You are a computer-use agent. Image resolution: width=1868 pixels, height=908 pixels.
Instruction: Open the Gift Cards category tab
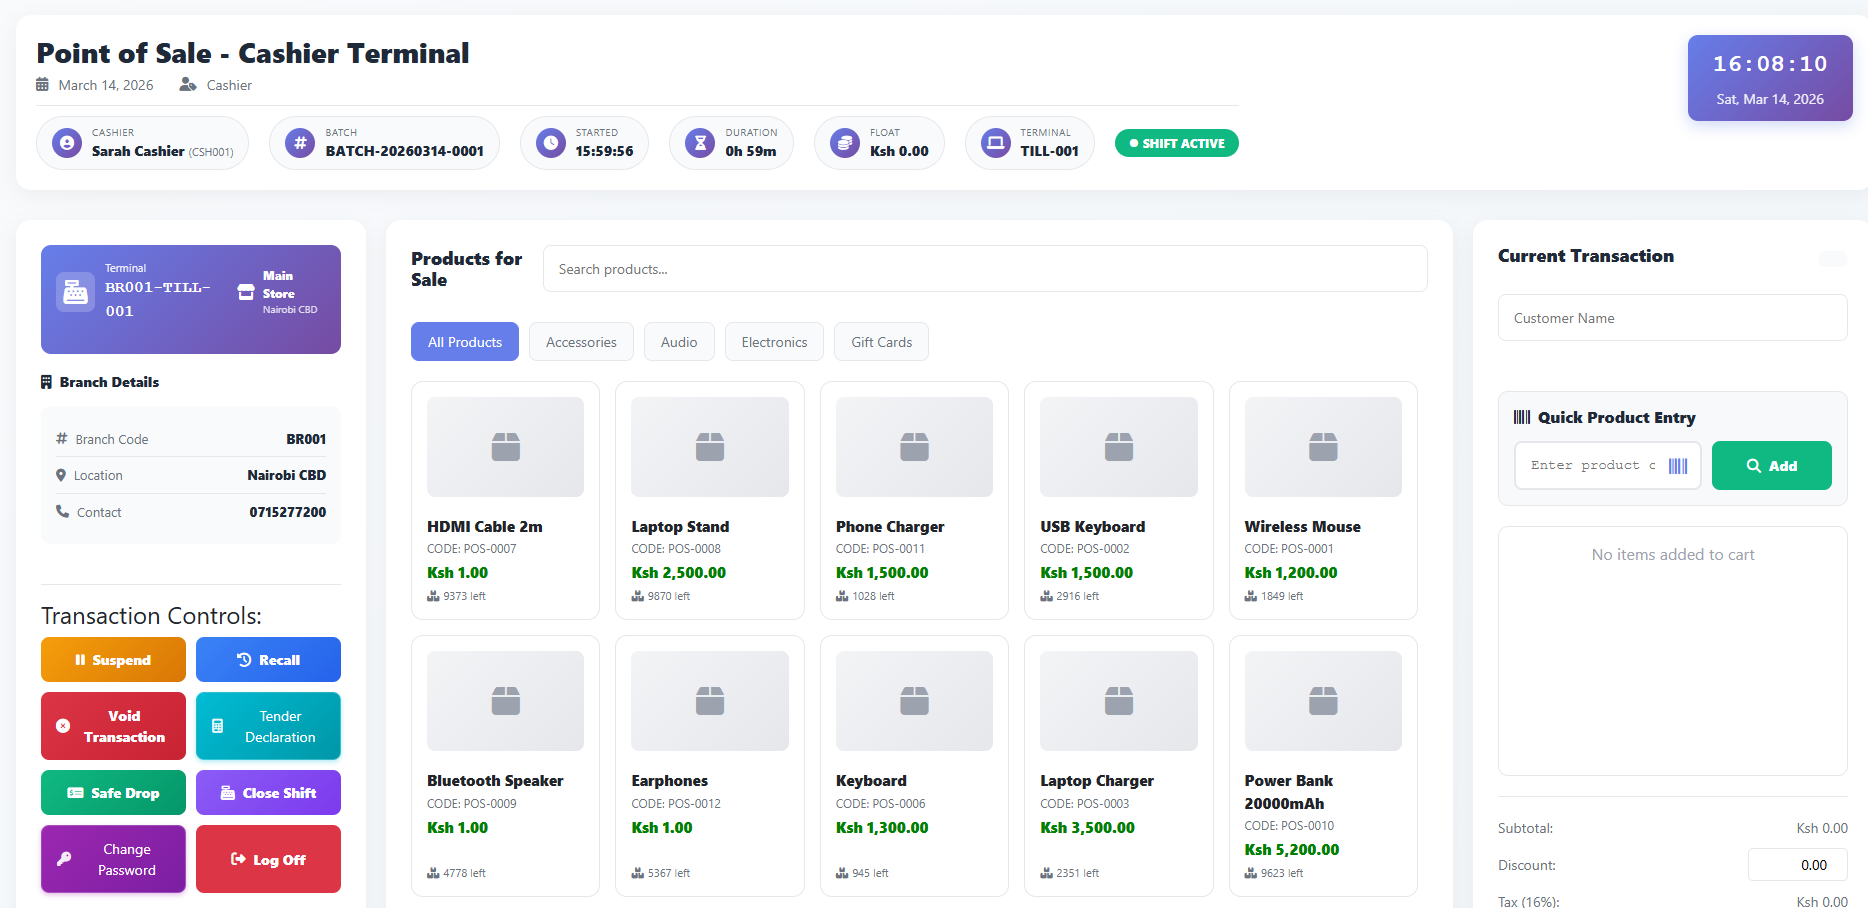881,341
